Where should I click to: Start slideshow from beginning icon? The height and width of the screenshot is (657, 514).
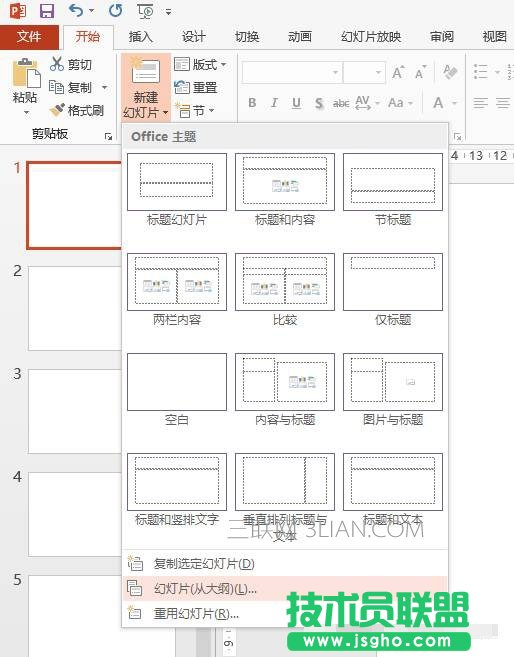(145, 11)
